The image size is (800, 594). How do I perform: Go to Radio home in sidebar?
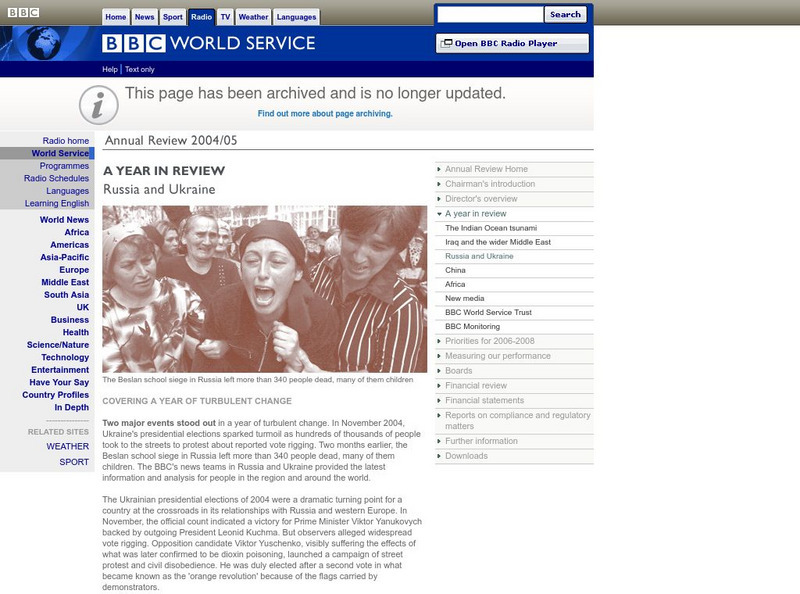coord(65,141)
